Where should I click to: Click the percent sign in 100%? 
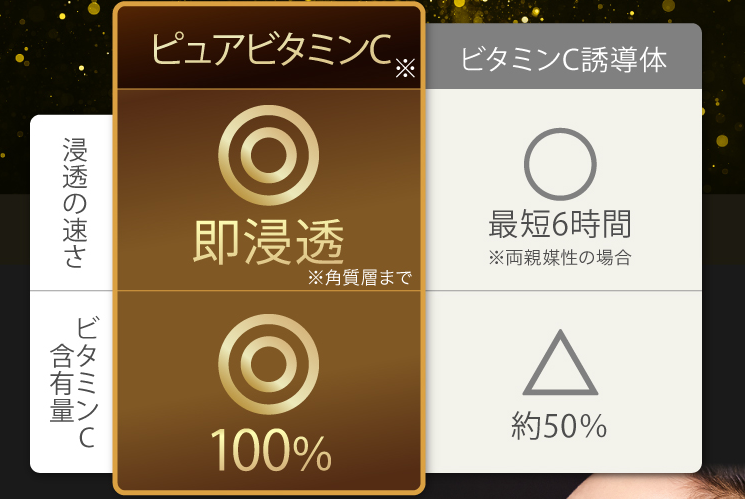click(312, 453)
